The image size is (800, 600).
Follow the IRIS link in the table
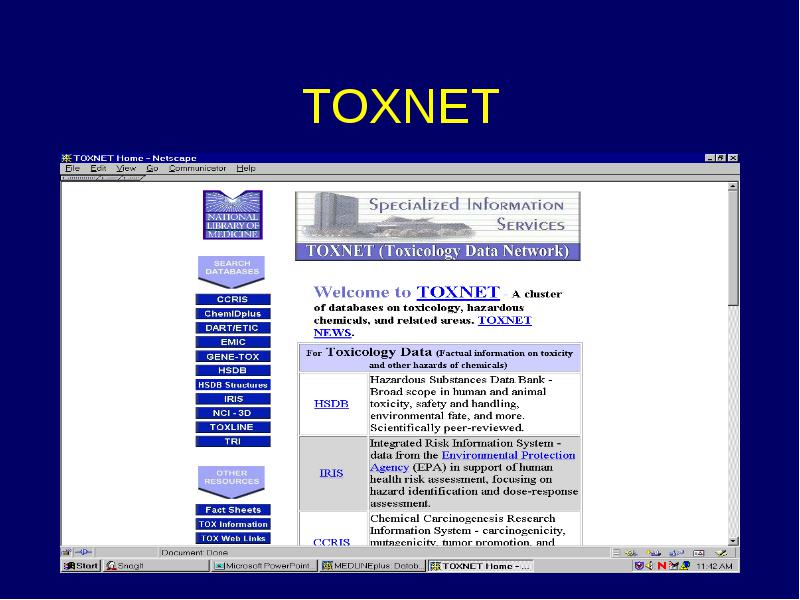331,473
